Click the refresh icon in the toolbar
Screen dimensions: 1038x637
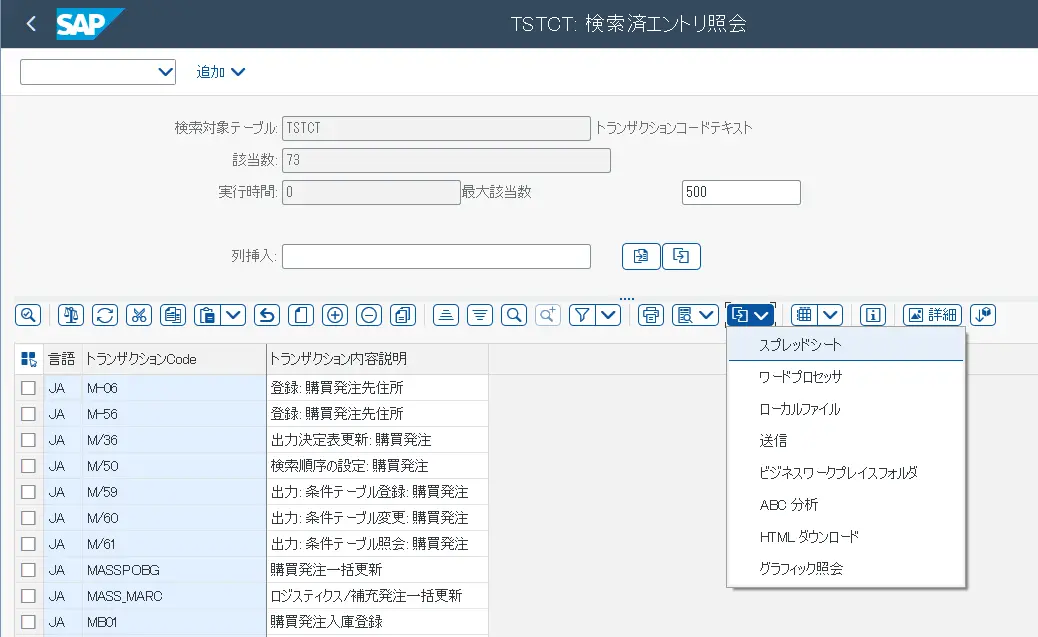point(105,315)
